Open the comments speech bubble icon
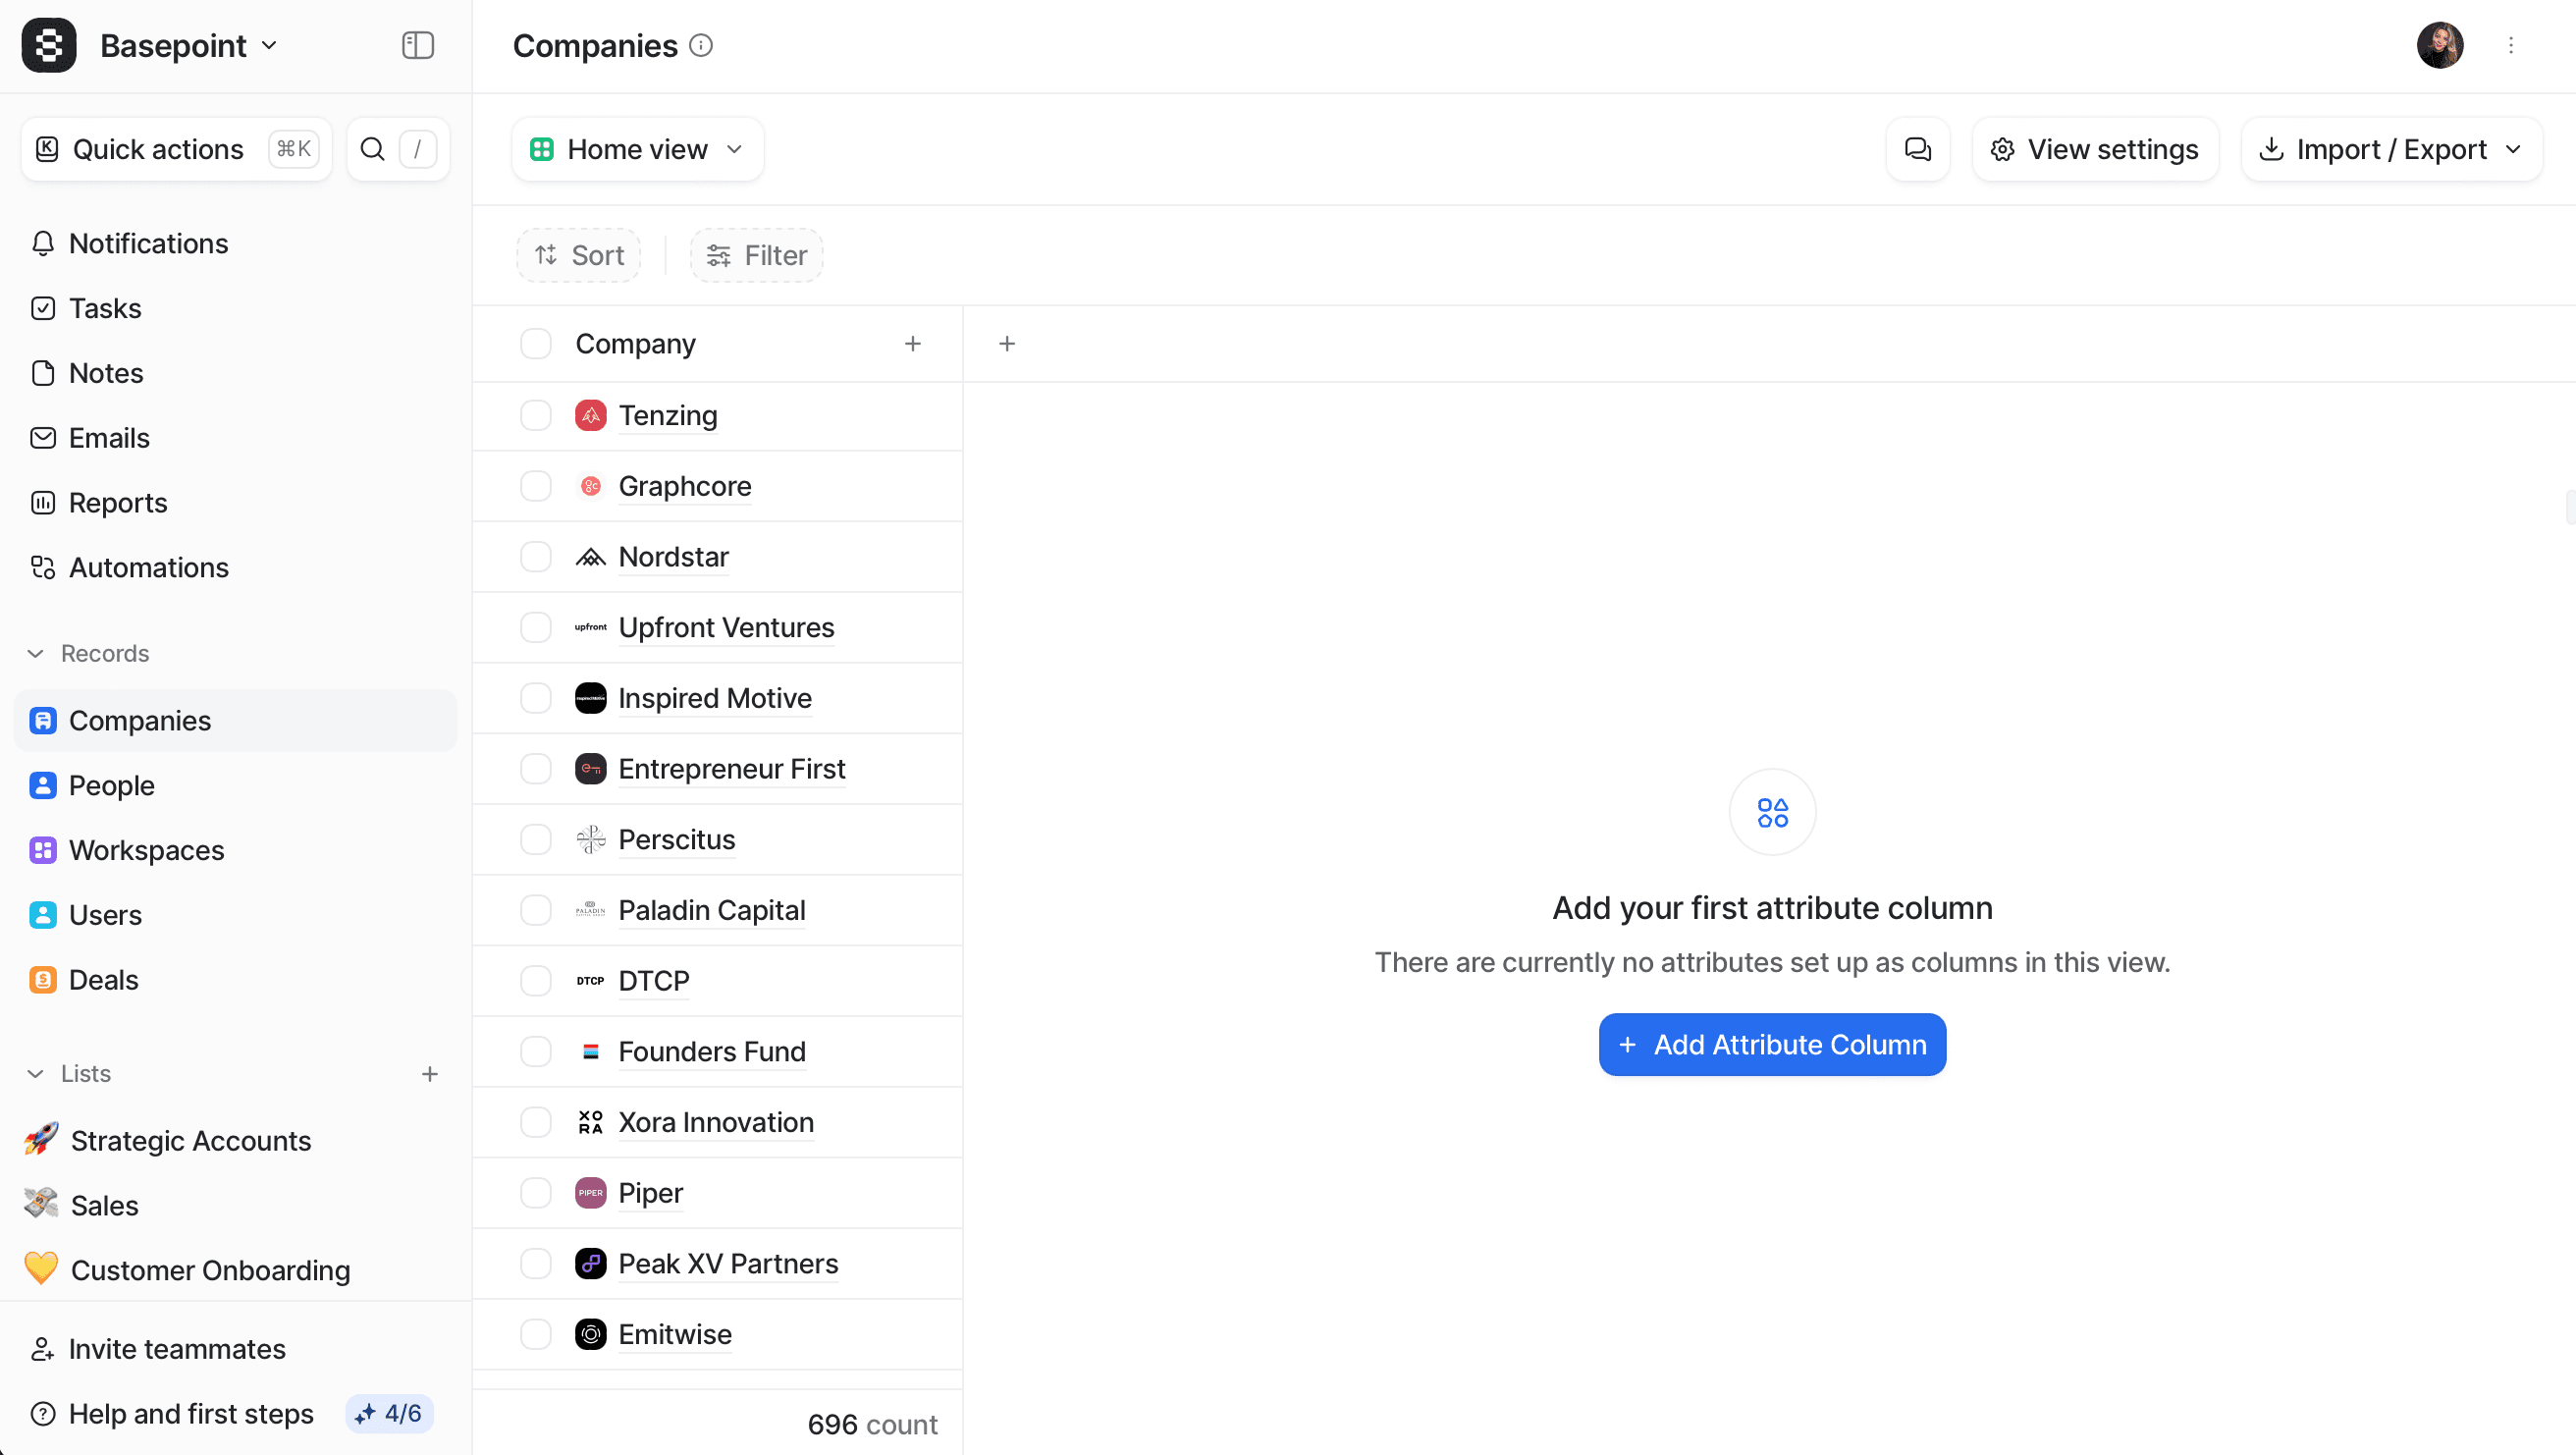 [1918, 149]
